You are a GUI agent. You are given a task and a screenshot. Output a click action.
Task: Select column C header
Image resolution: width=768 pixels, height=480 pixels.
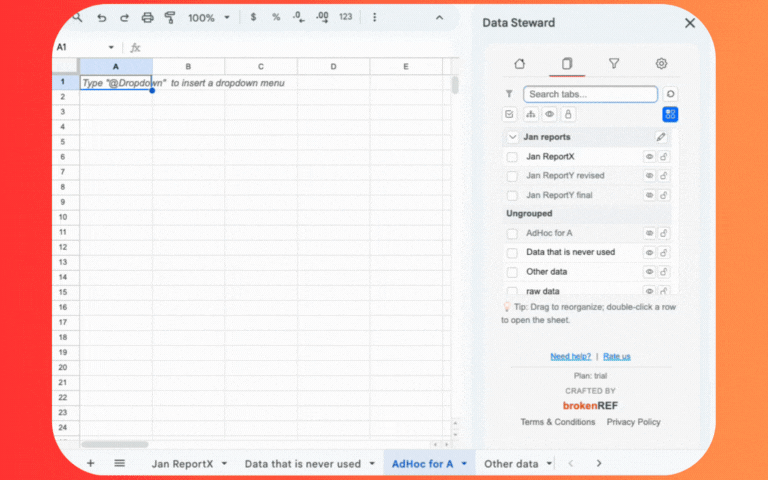coord(261,67)
